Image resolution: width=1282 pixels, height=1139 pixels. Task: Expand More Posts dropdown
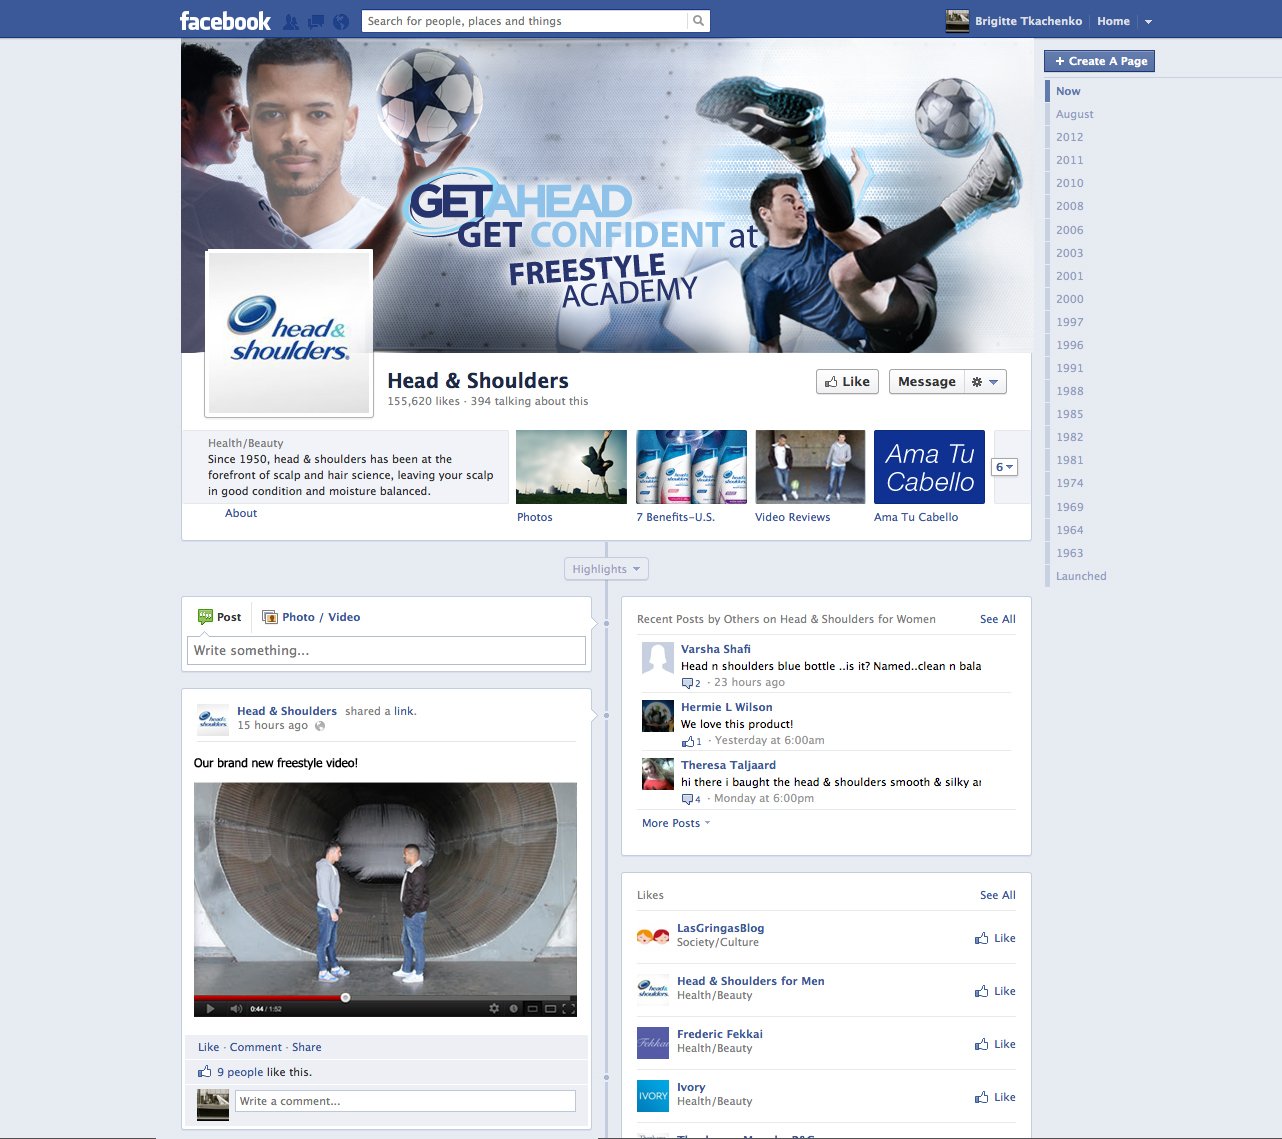(x=676, y=823)
